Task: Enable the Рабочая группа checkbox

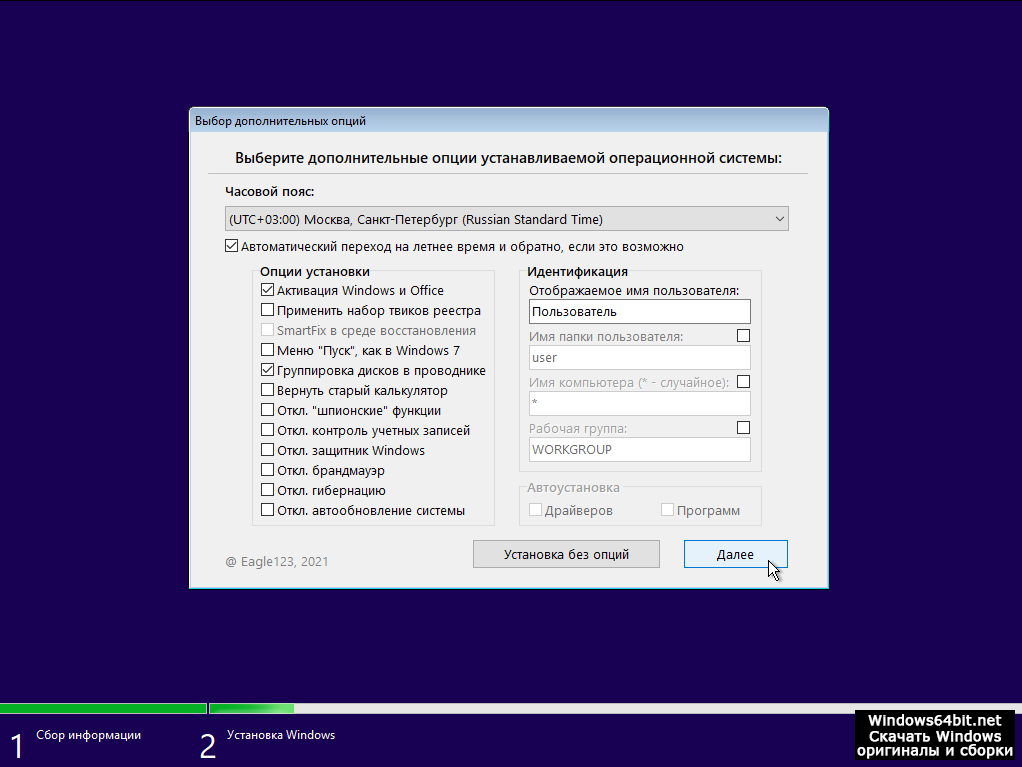Action: [x=743, y=428]
